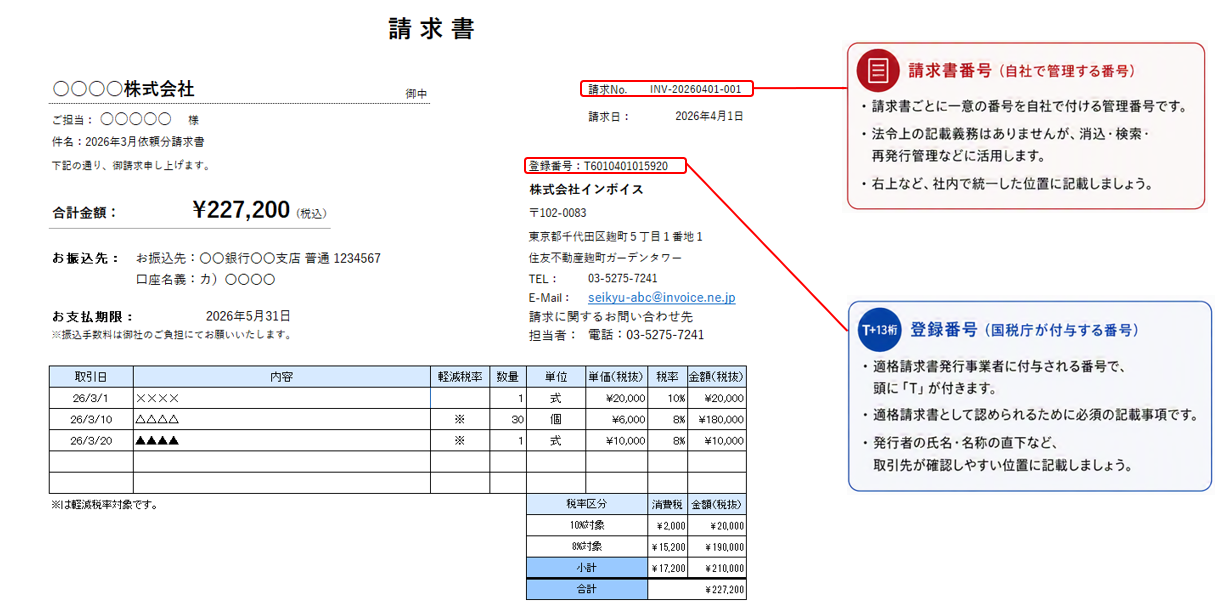This screenshot has width=1225, height=611.
Task: Select the 26/3/10 date cell
Action: coord(90,419)
